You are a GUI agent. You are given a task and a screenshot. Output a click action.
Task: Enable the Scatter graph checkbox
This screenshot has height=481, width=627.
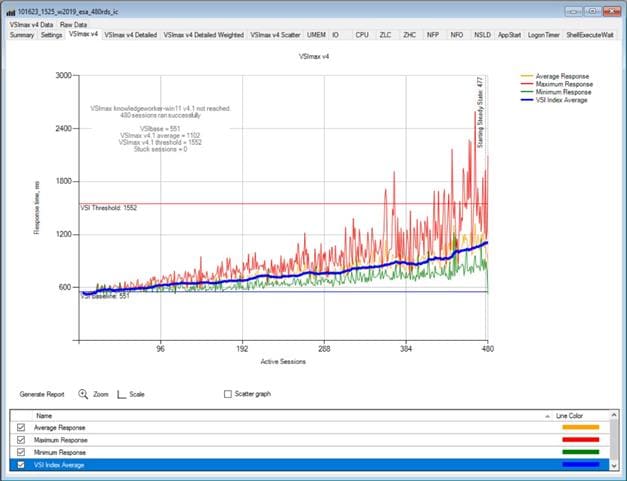(x=228, y=394)
